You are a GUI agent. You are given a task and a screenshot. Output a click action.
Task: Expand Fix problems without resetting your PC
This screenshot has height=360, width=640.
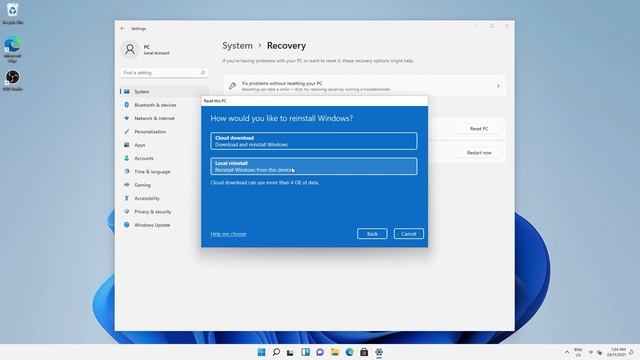click(364, 86)
